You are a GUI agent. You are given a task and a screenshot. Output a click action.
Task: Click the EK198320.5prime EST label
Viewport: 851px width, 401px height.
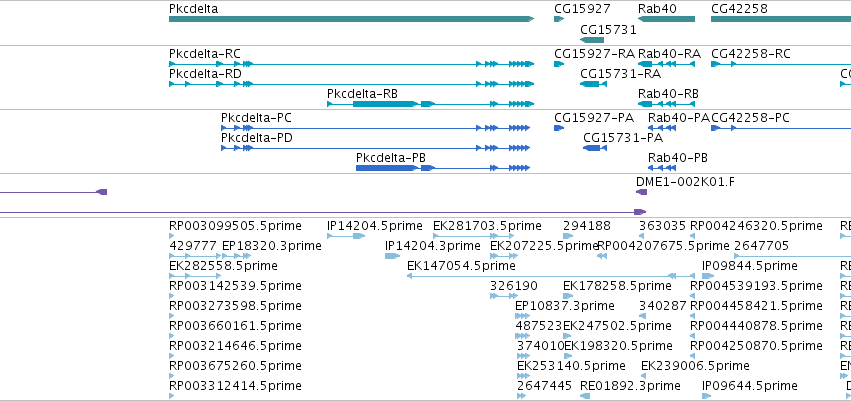click(x=618, y=346)
